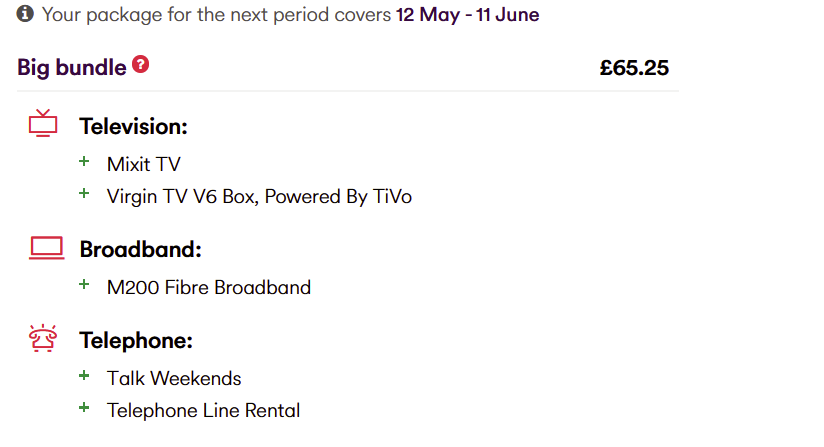Click the 12 May - 11 June date range
The height and width of the screenshot is (447, 824).
(467, 15)
